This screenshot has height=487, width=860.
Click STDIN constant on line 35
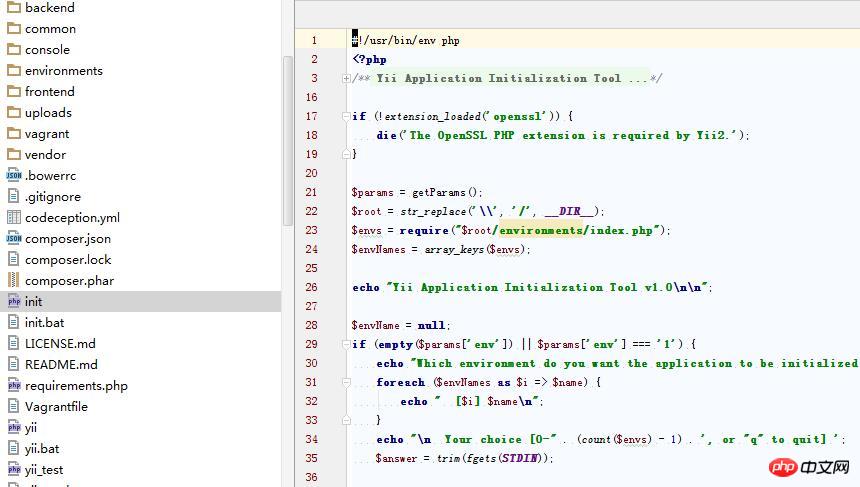519,458
